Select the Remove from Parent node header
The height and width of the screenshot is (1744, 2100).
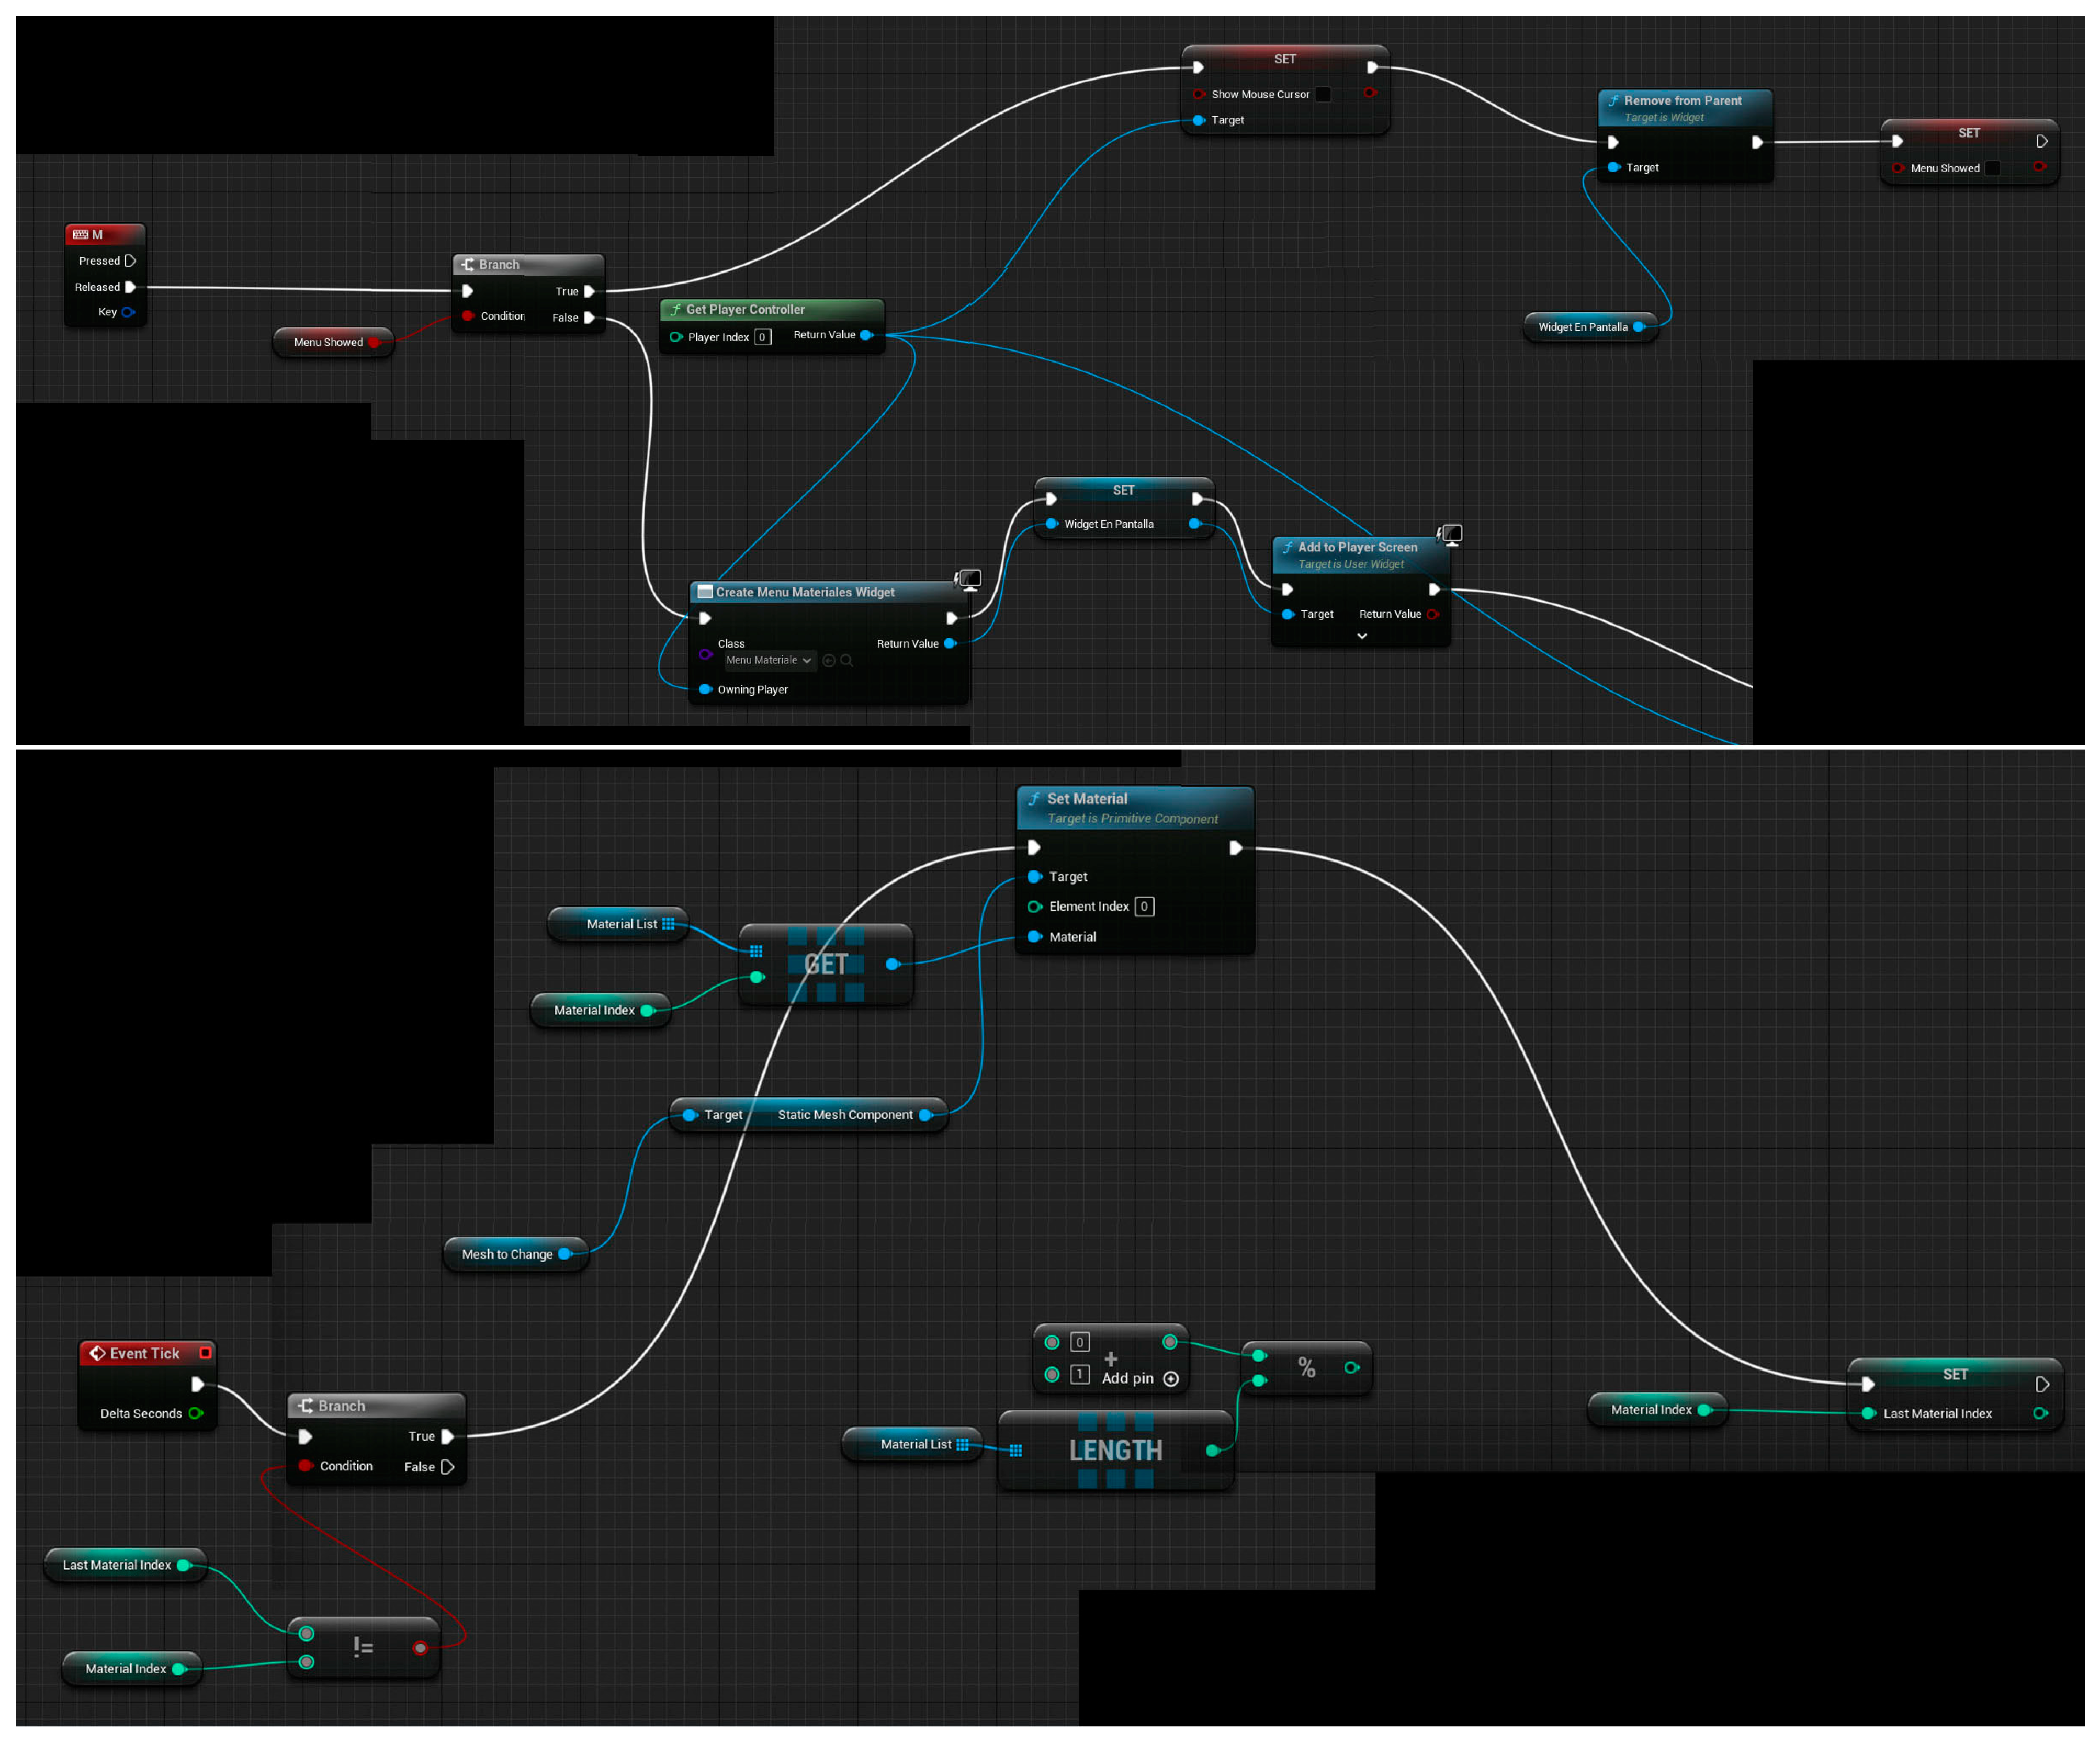[1683, 101]
